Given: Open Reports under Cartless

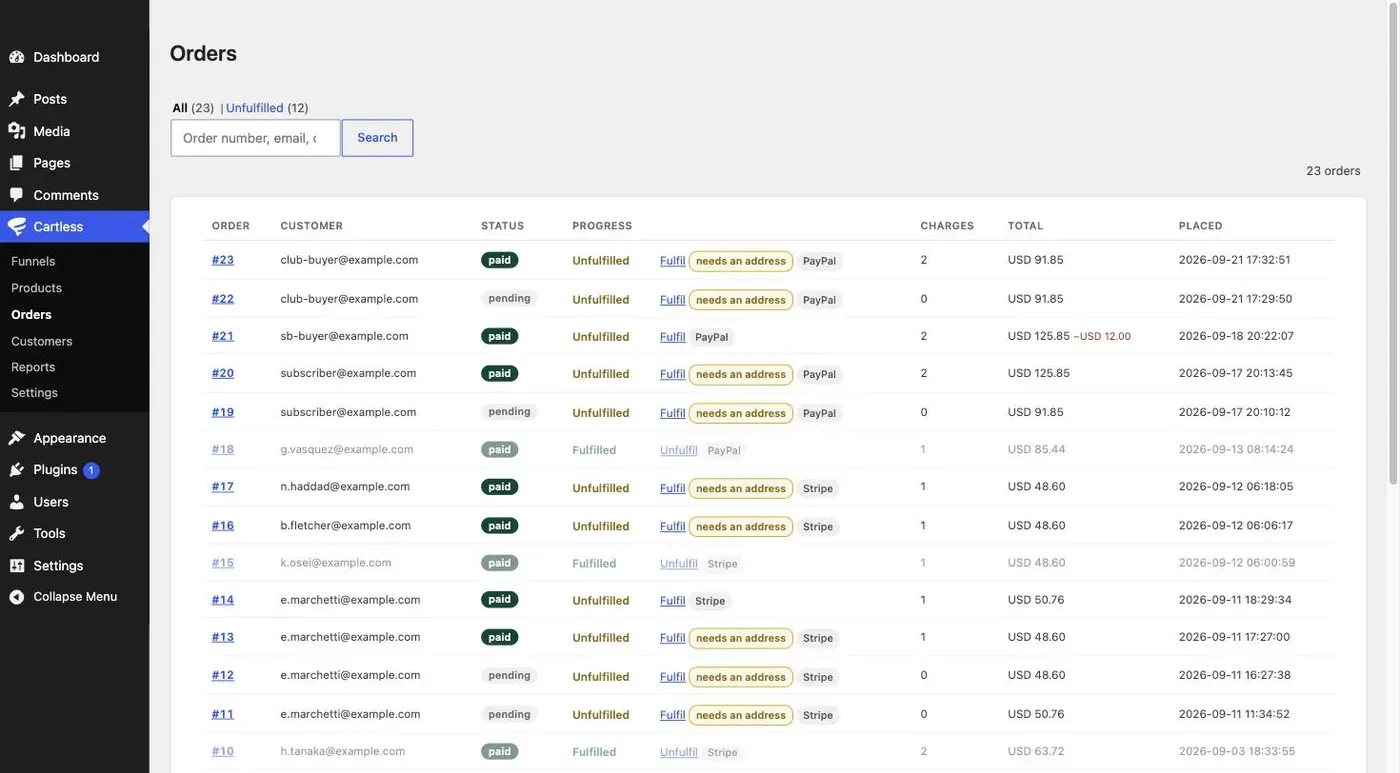Looking at the screenshot, I should [33, 367].
